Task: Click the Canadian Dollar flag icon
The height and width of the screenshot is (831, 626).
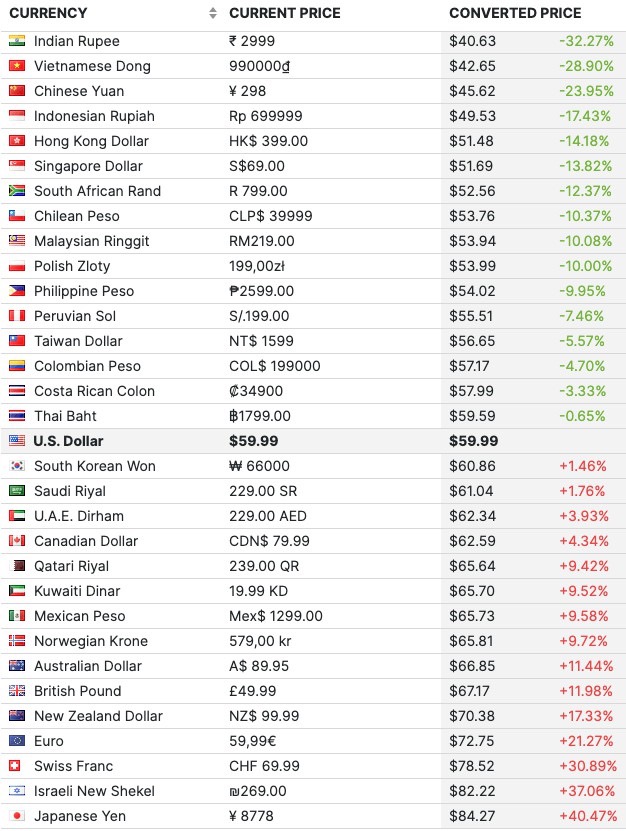Action: [x=16, y=541]
